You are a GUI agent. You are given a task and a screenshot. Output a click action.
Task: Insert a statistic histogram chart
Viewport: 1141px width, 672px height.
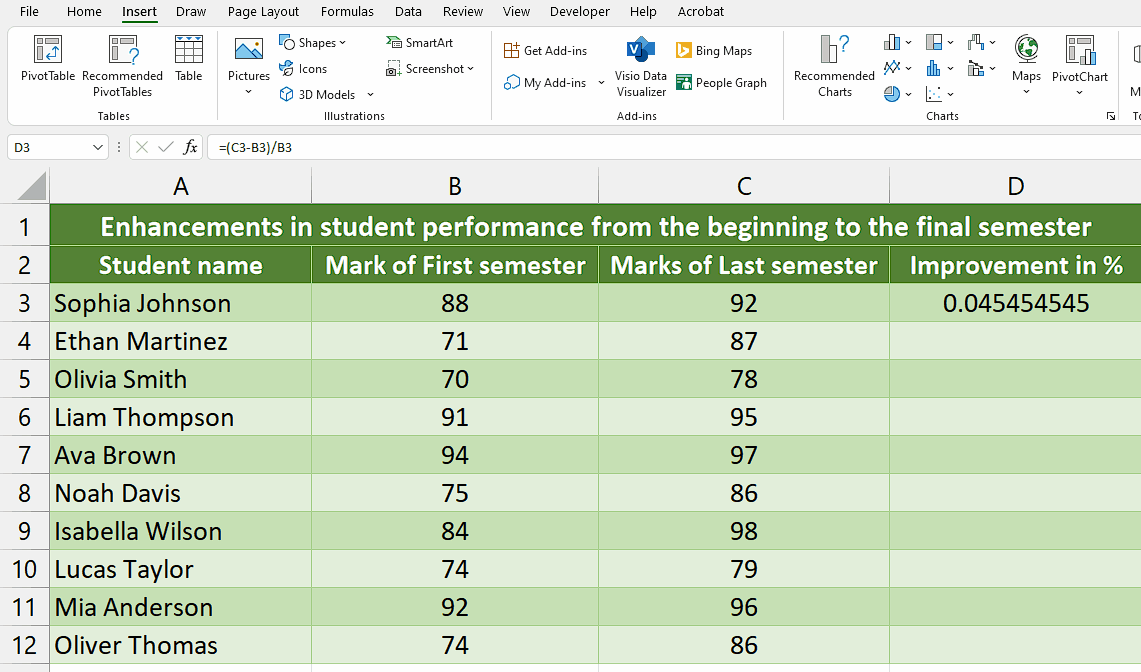click(x=934, y=68)
